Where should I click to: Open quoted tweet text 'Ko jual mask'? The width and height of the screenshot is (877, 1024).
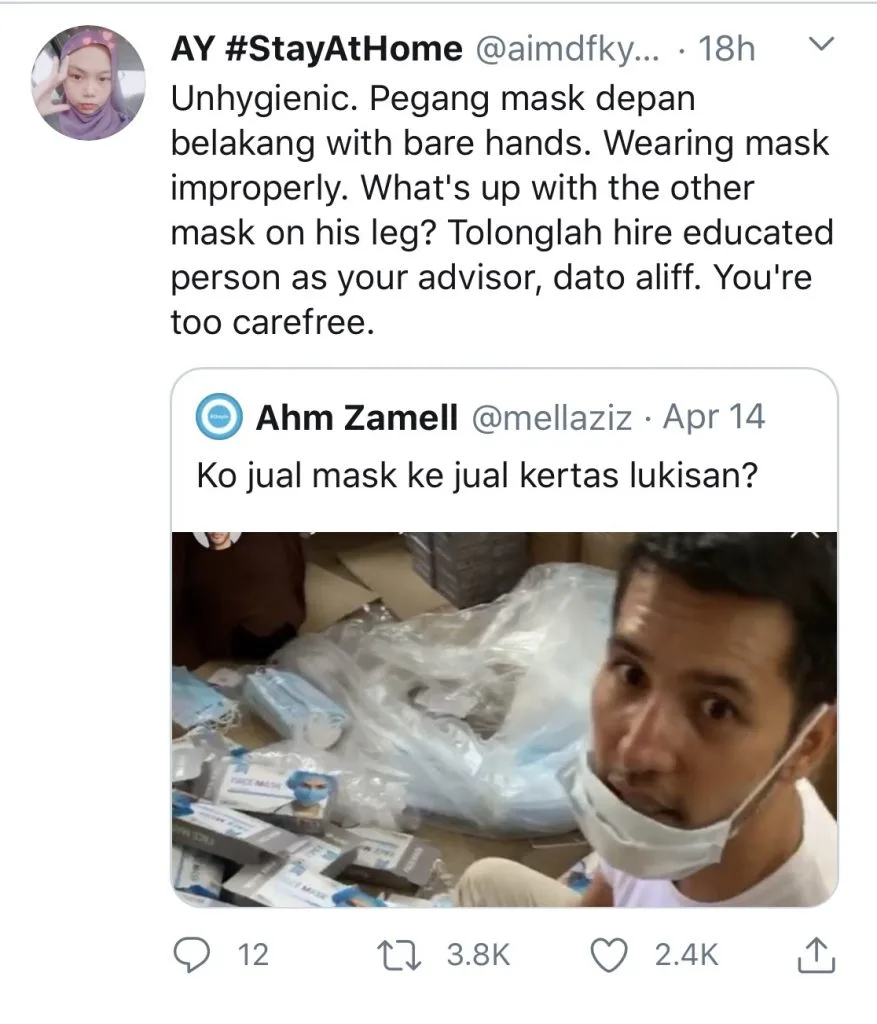coord(477,475)
